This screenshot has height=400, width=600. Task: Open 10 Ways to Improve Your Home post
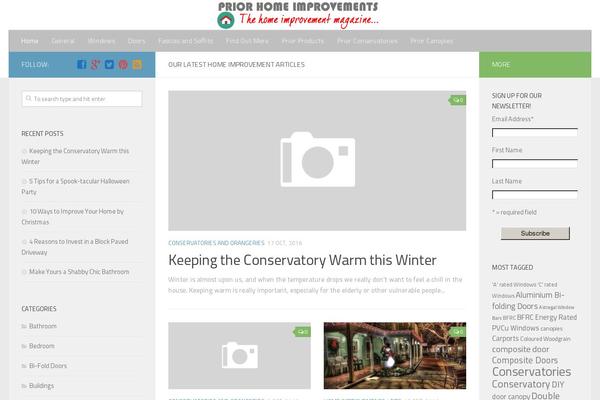(x=73, y=217)
